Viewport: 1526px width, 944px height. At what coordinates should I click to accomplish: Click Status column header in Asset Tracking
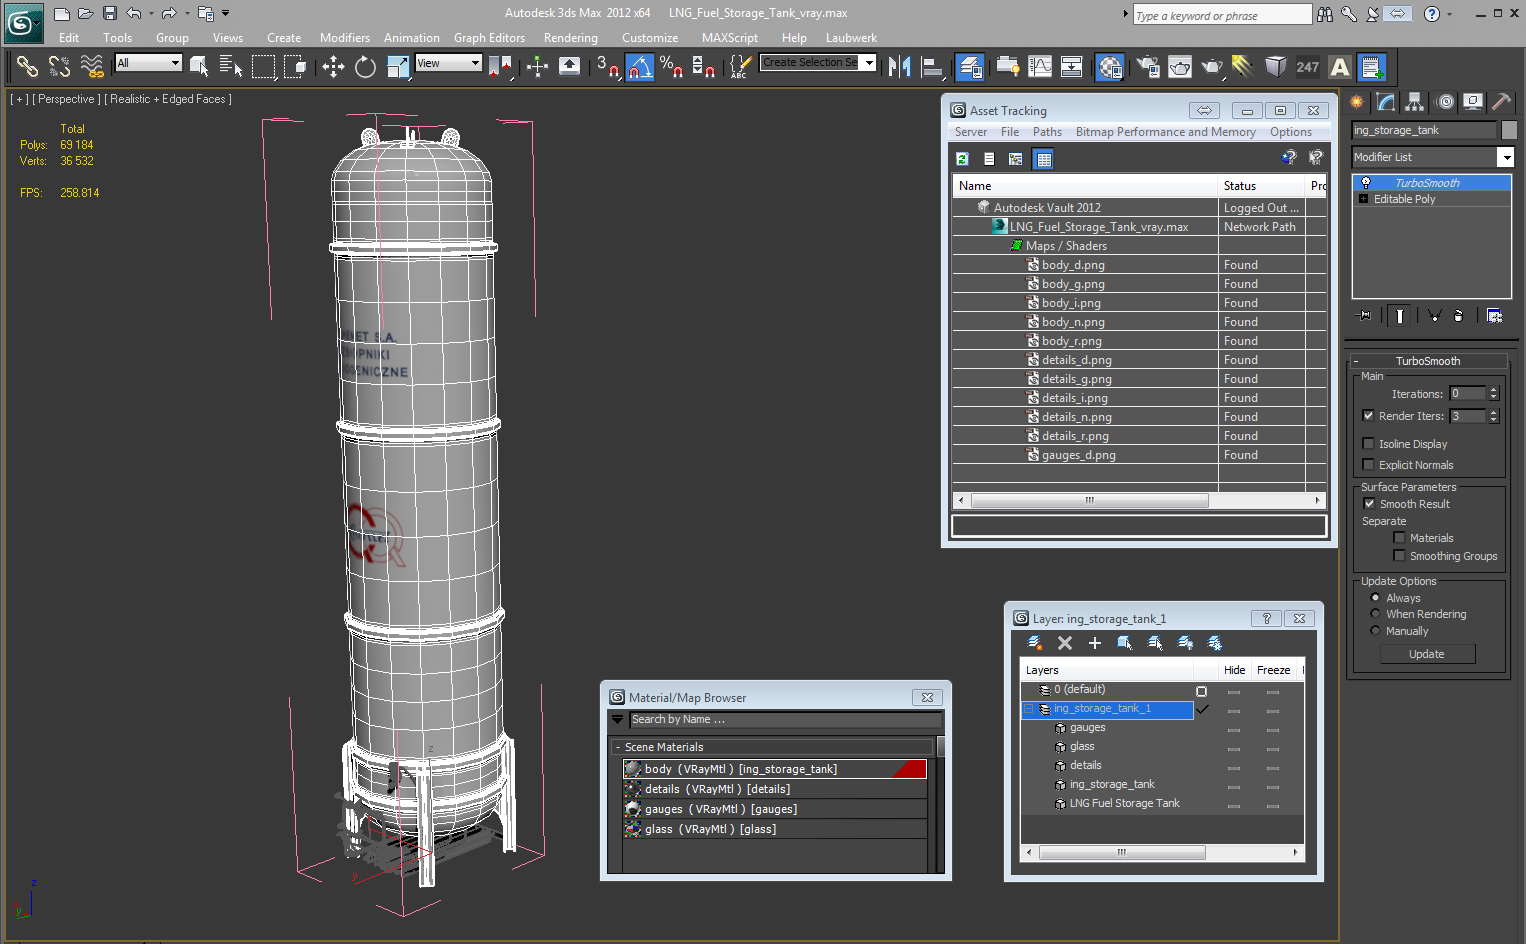tap(1261, 186)
